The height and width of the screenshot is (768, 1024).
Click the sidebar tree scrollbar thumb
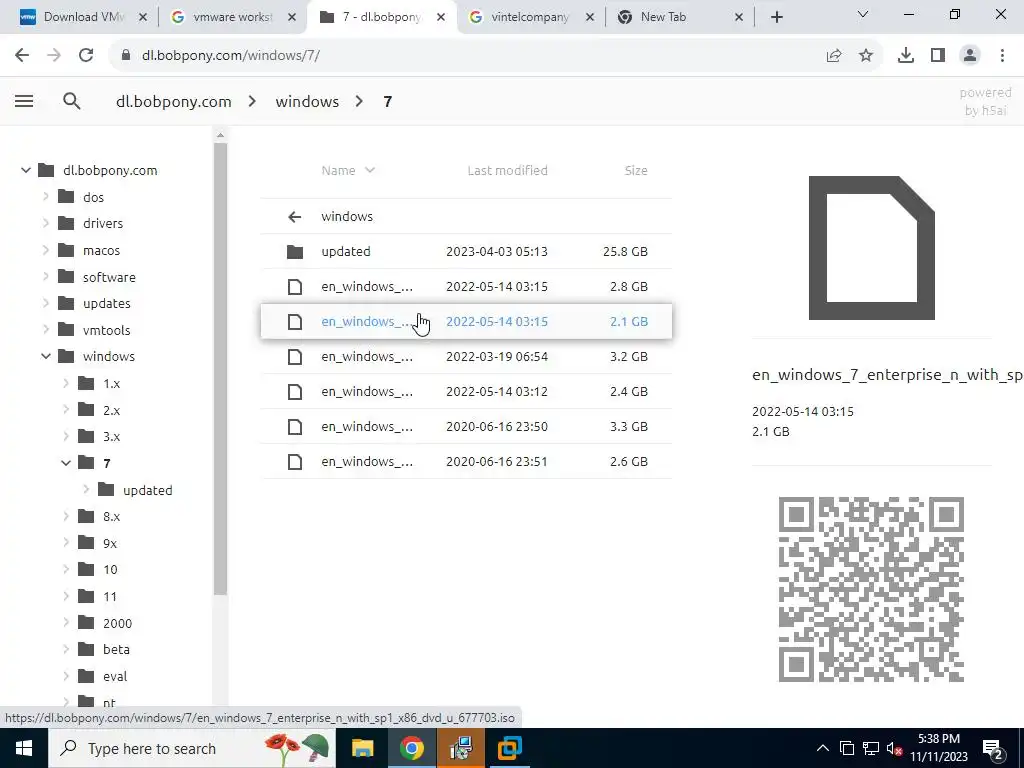220,369
